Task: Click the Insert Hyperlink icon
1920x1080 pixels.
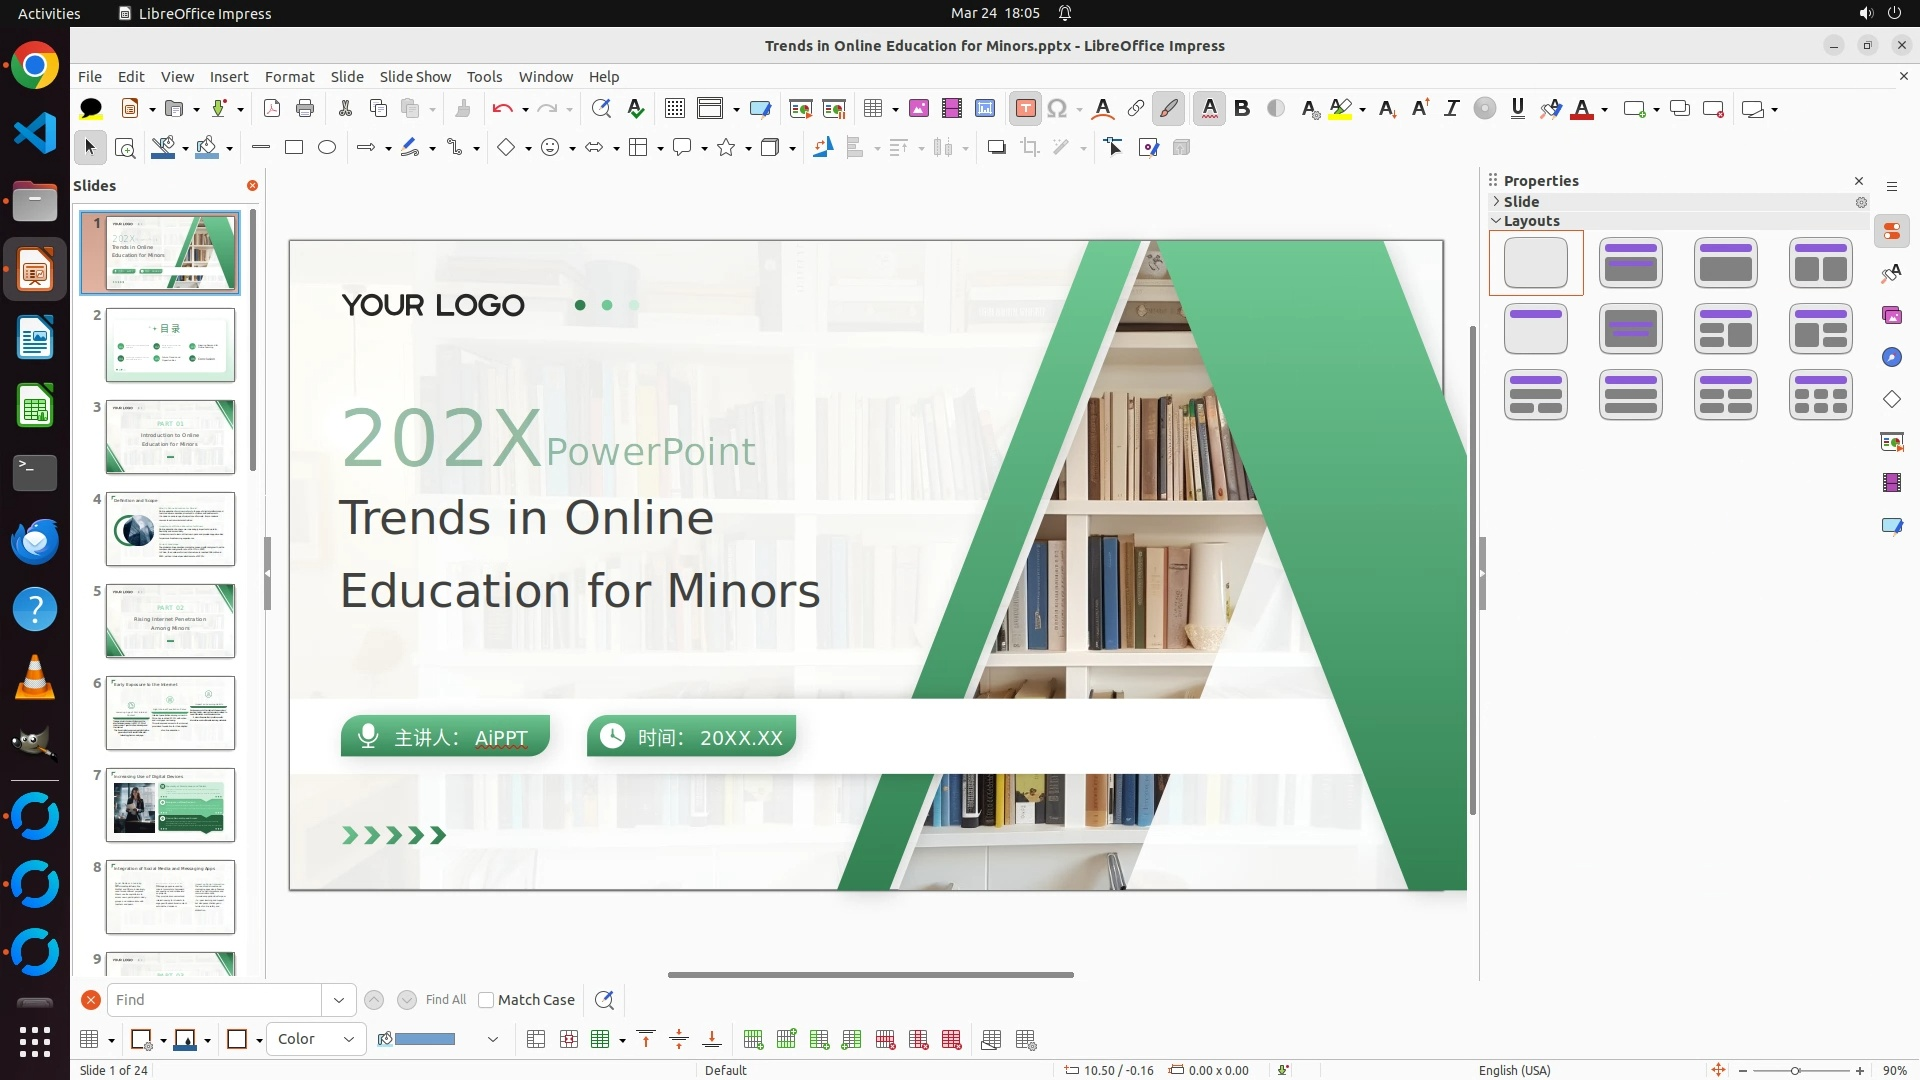Action: tap(1136, 109)
